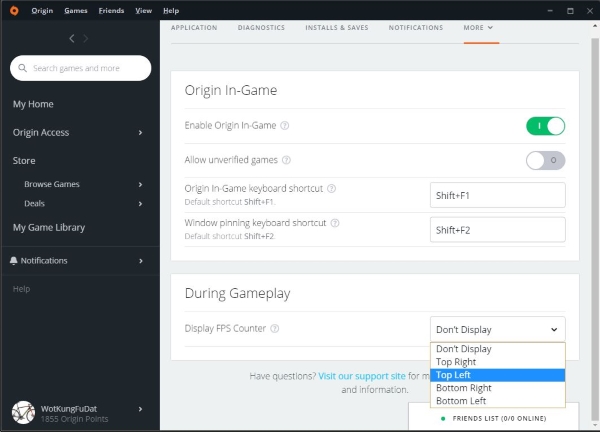Open the Origin menu

click(x=42, y=11)
